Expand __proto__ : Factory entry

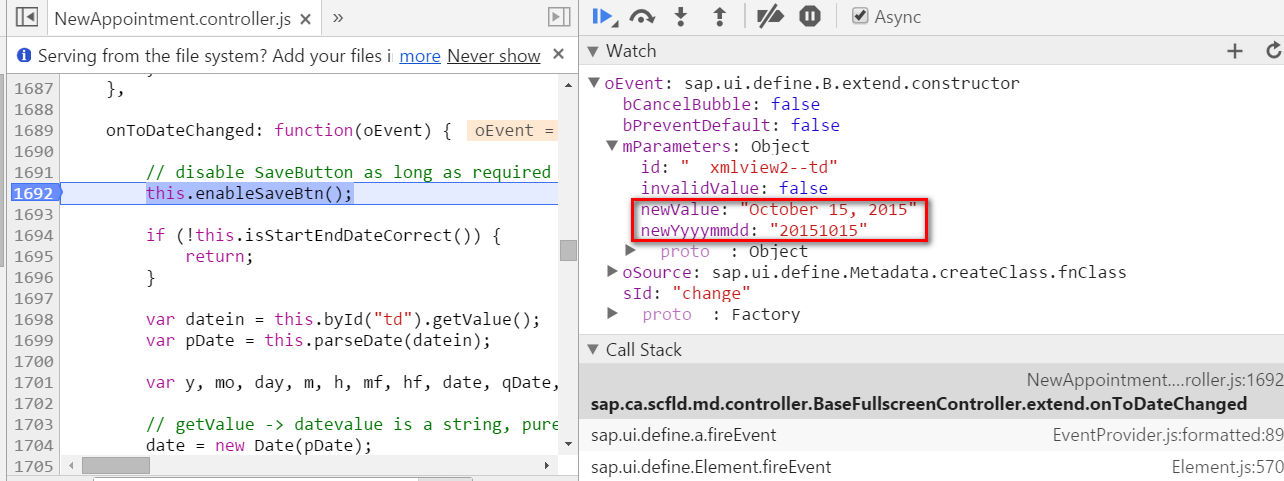[612, 314]
